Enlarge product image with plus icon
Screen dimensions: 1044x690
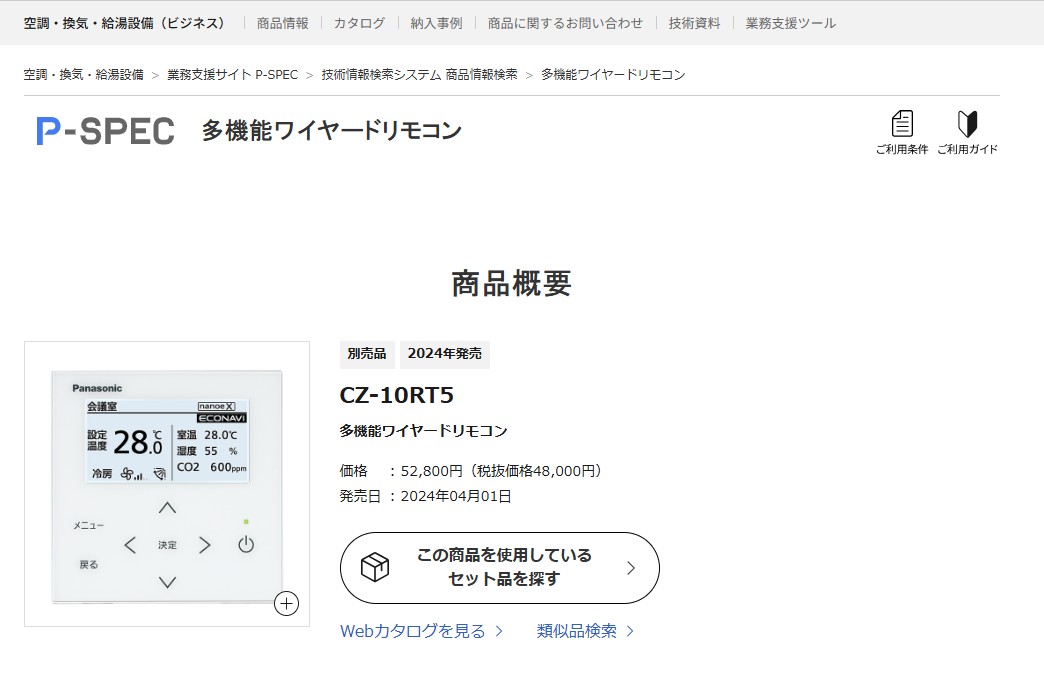coord(286,603)
